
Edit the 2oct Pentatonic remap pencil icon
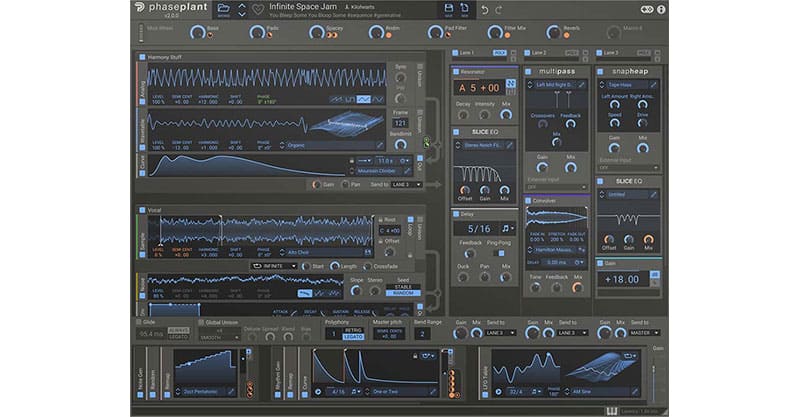tap(231, 391)
